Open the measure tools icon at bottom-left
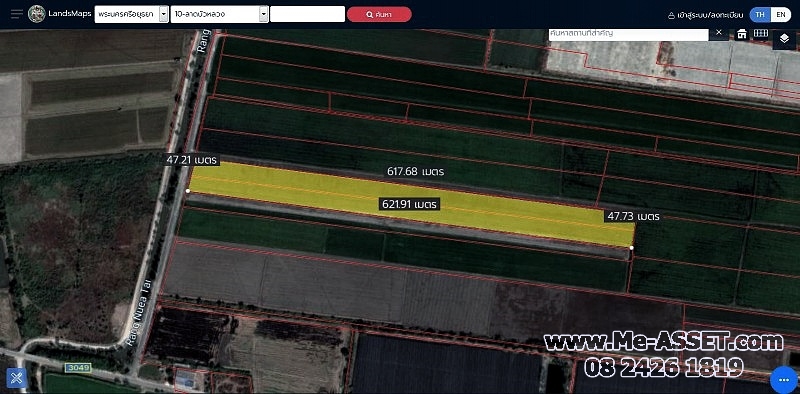The height and width of the screenshot is (394, 800). coord(17,378)
